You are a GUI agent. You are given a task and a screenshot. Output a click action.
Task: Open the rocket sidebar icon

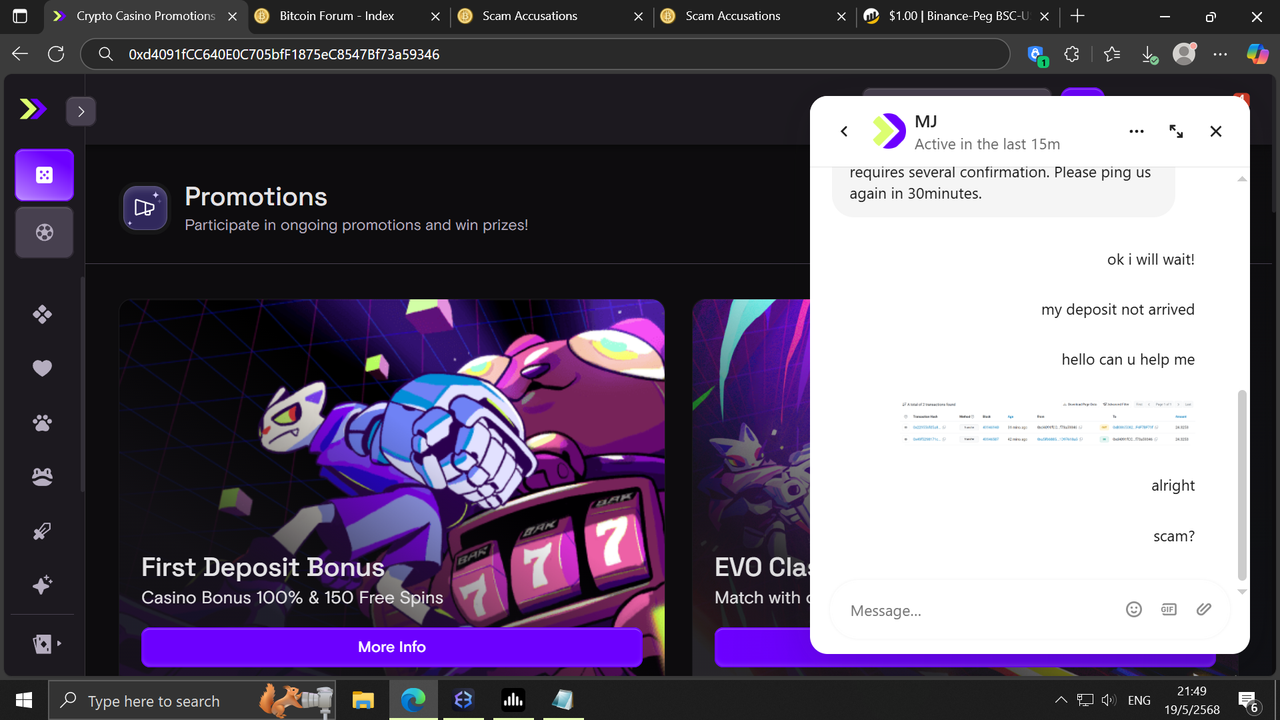(42, 531)
